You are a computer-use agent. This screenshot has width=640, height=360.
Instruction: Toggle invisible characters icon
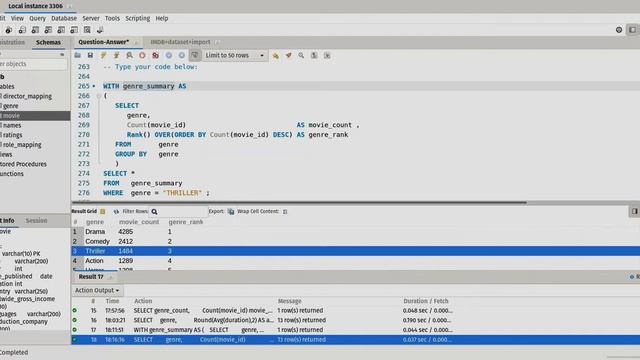point(314,55)
